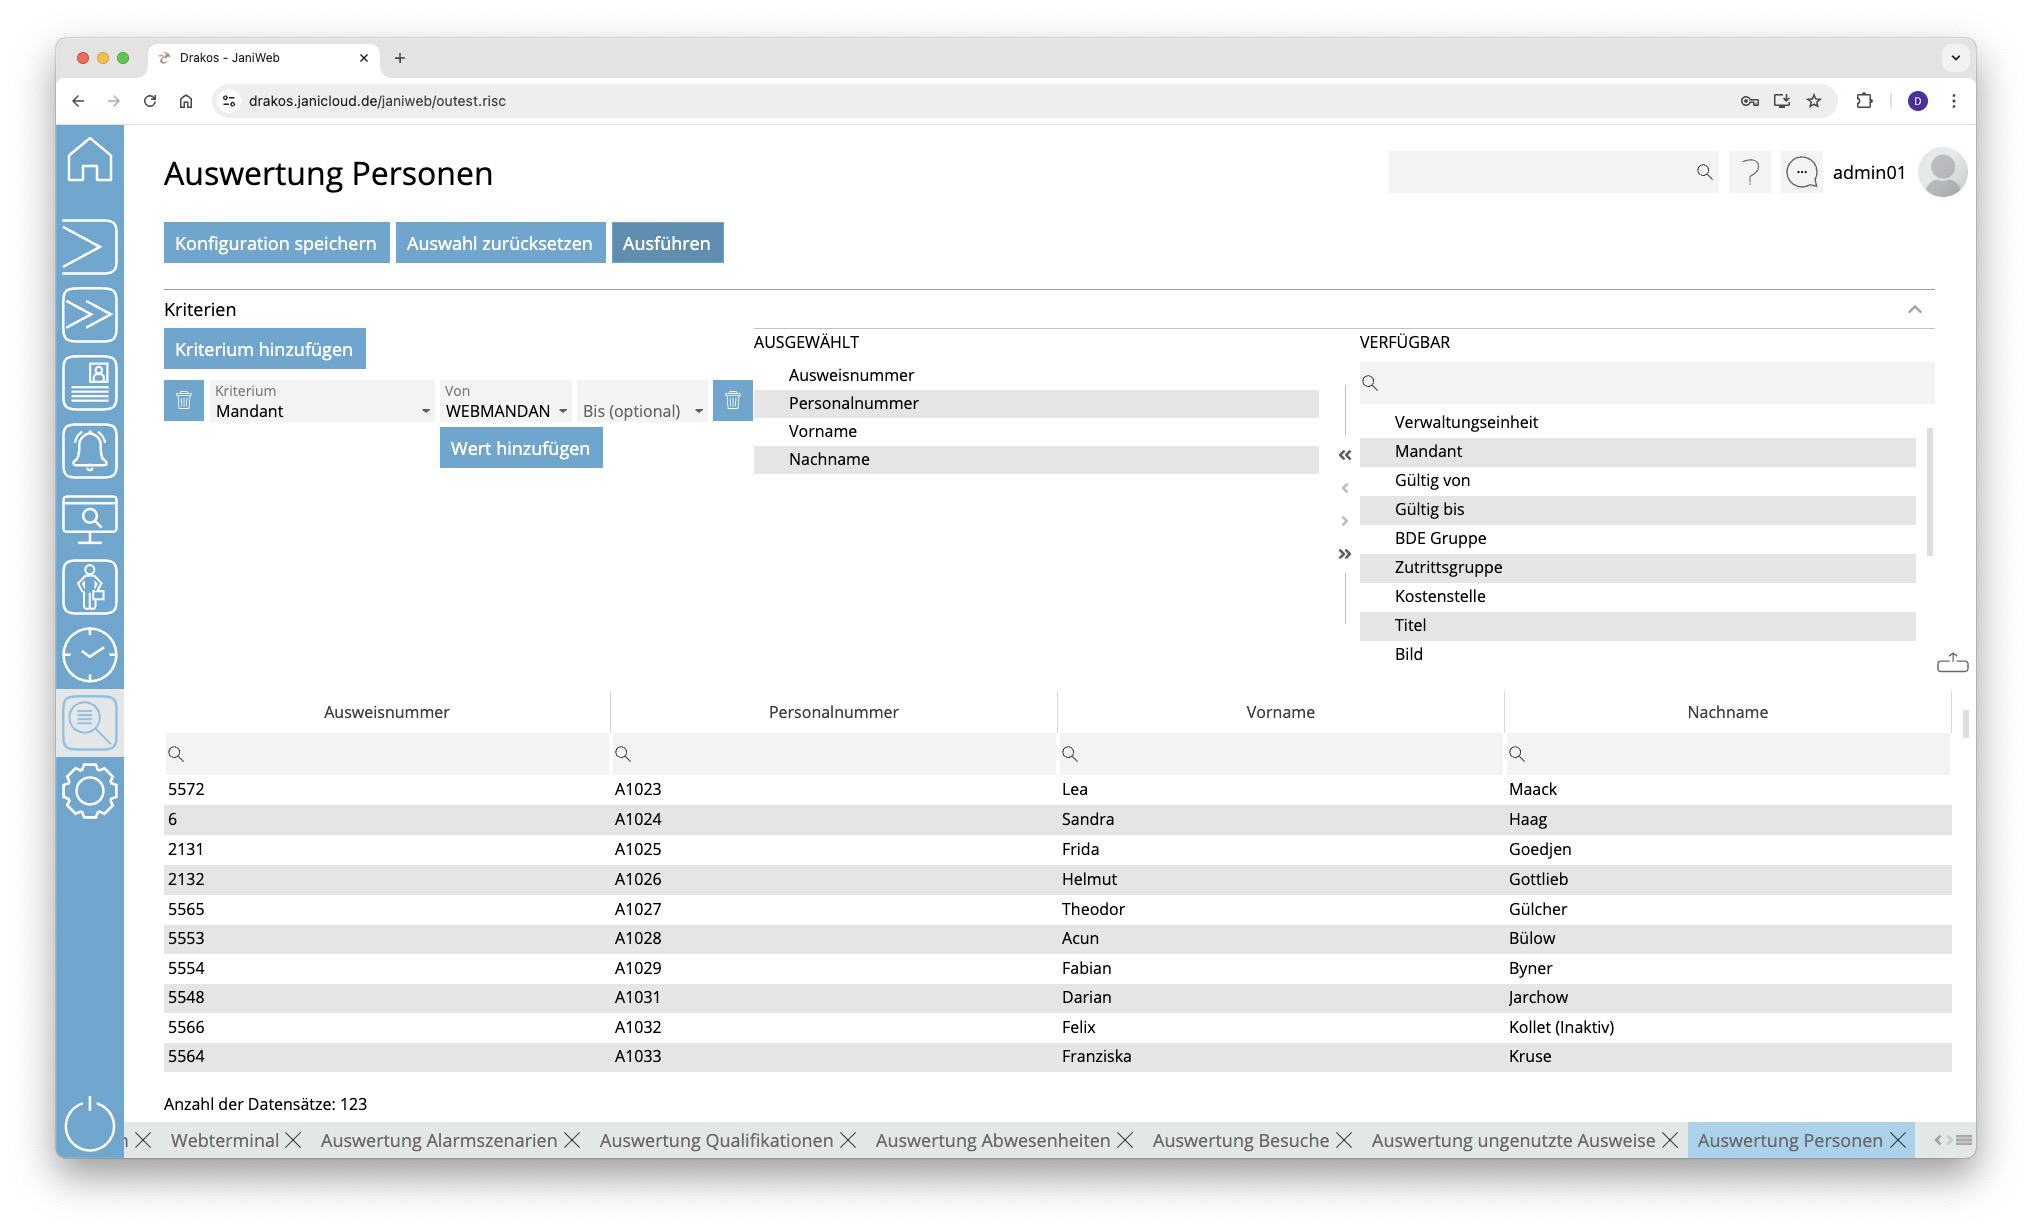Viewport: 2032px width, 1232px height.
Task: Open settings gear in sidebar
Action: pos(90,791)
